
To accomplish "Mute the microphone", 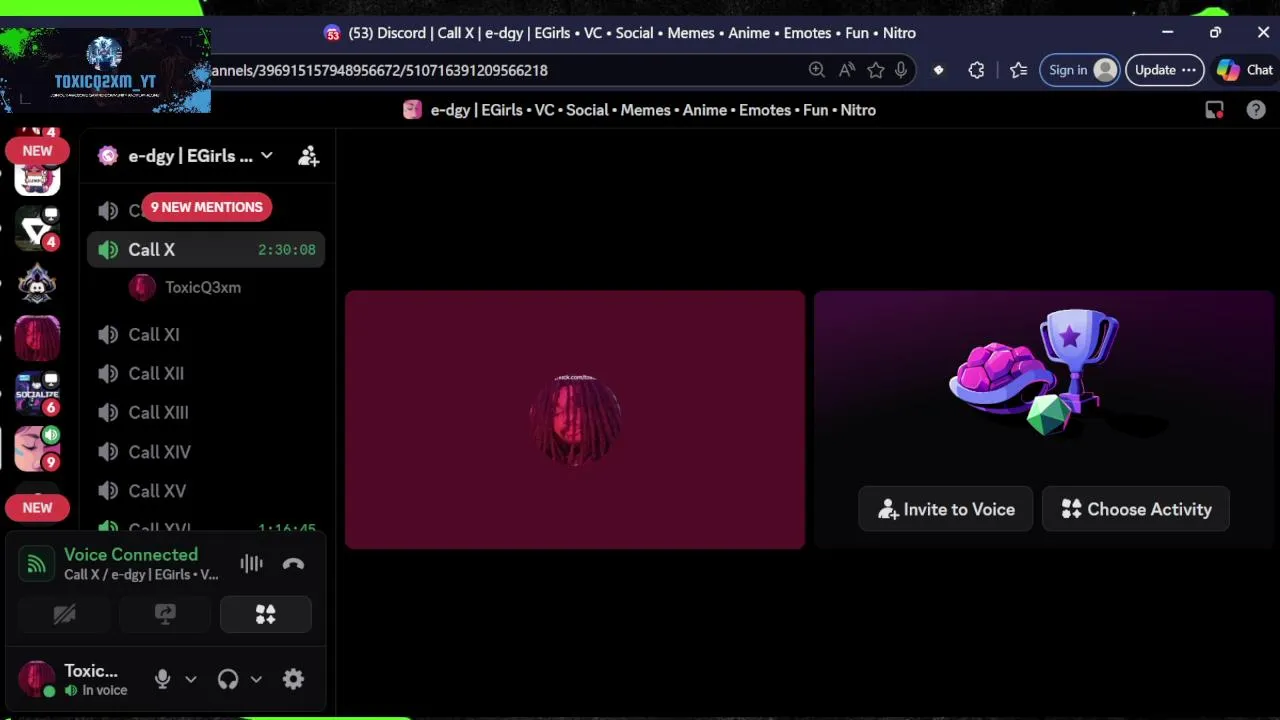I will coord(162,679).
